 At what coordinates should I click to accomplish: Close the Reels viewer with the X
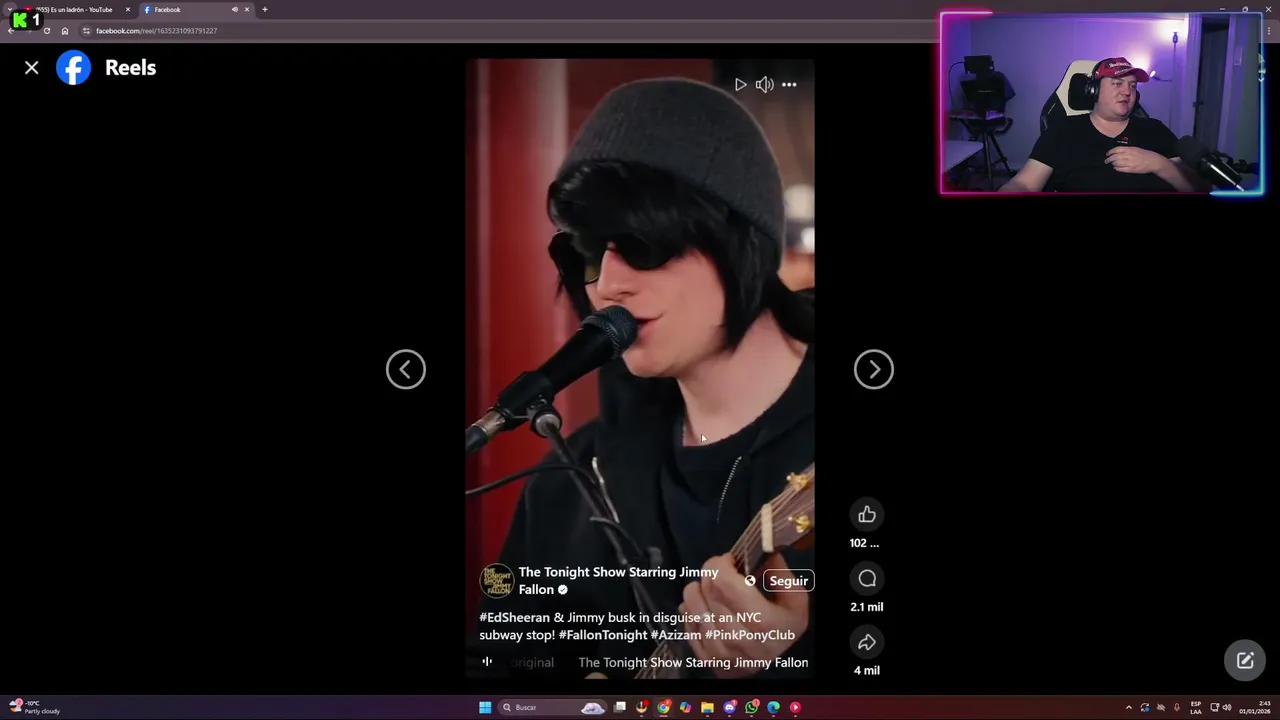32,68
